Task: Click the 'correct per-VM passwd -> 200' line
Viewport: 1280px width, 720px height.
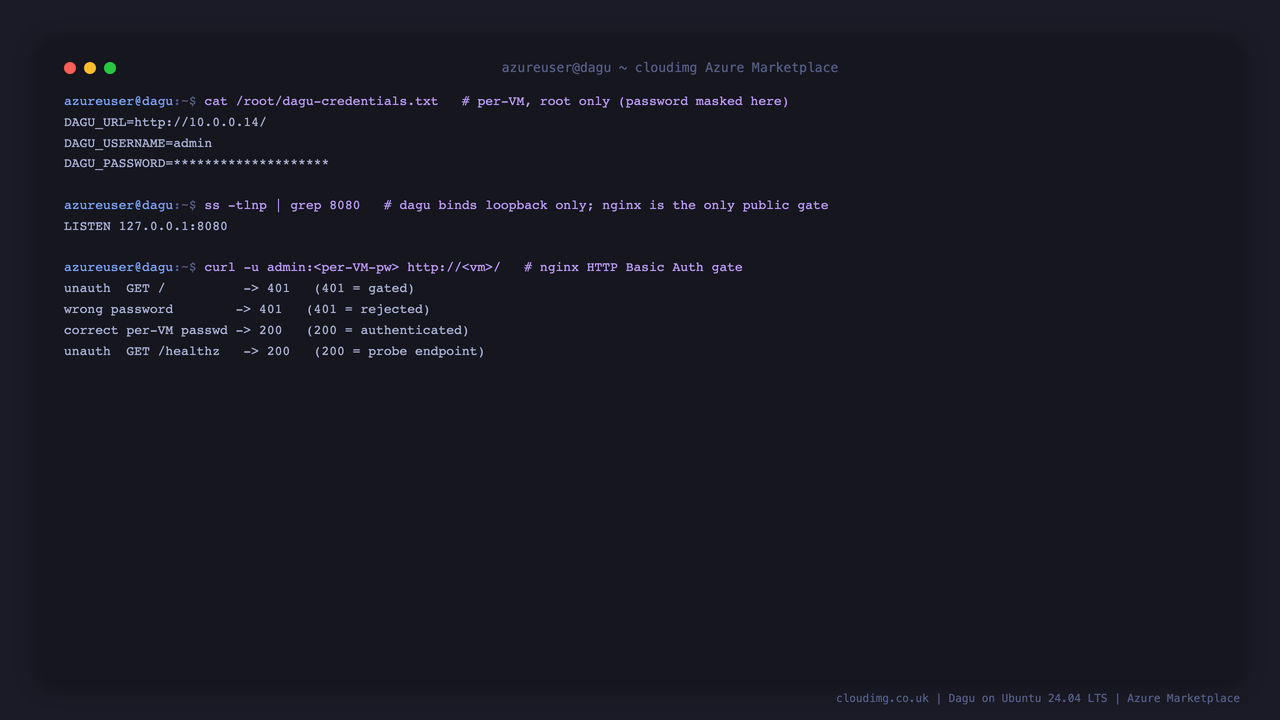Action: click(266, 330)
